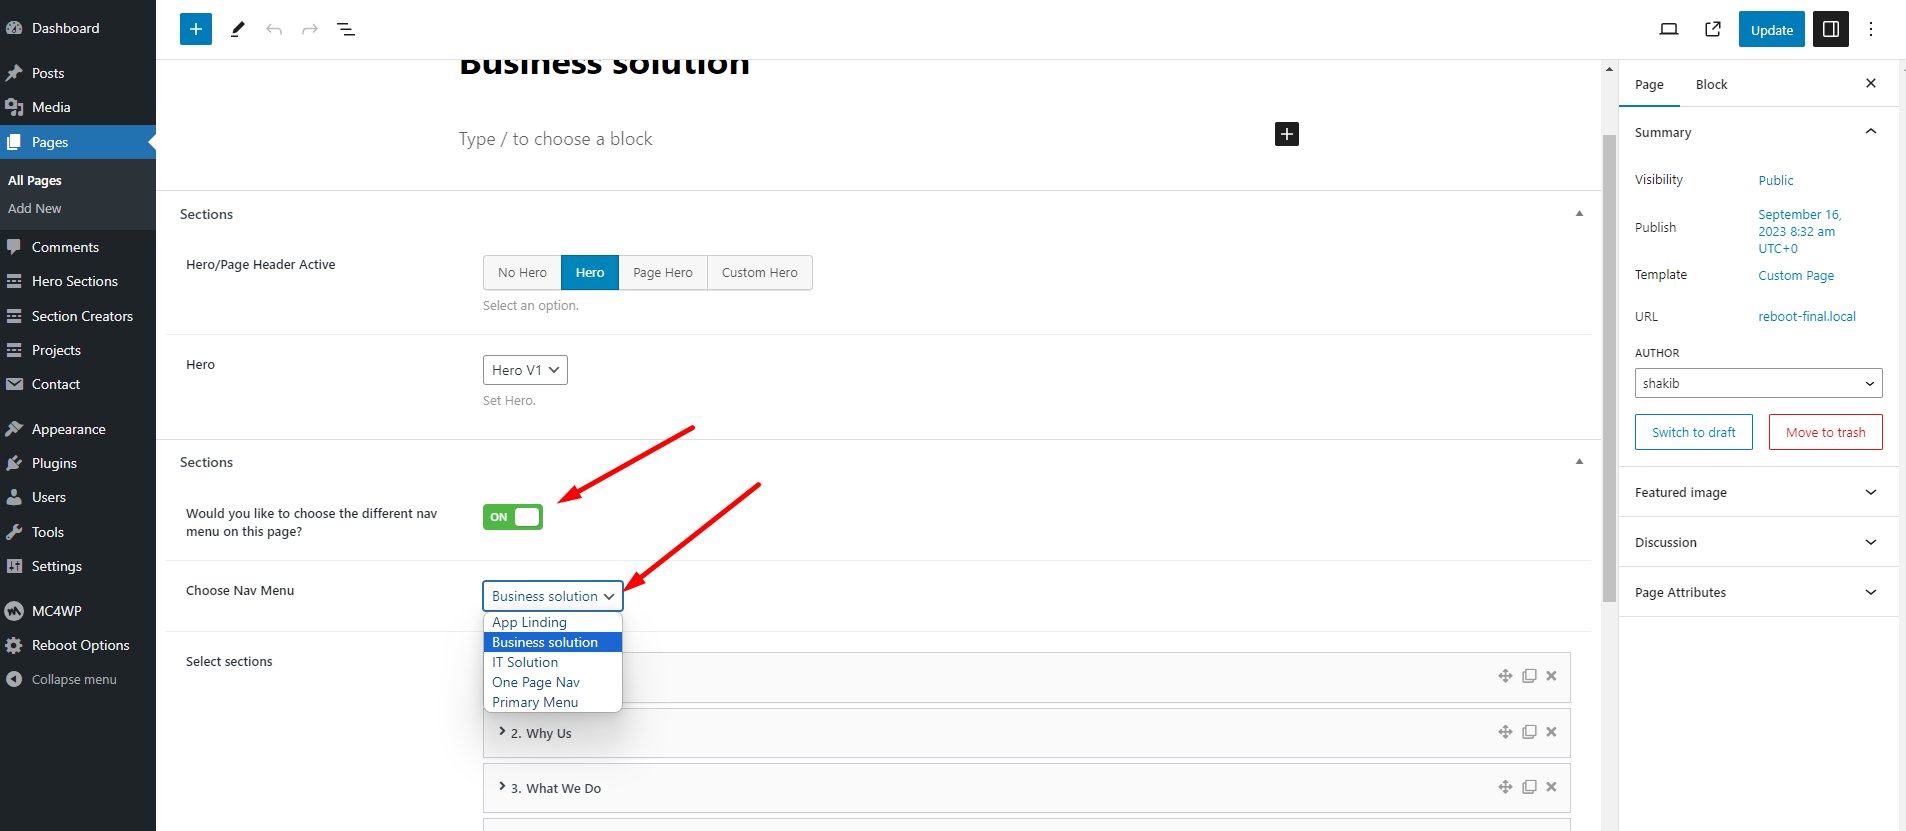This screenshot has width=1906, height=831.
Task: Click the undo arrow in toolbar
Action: [273, 29]
